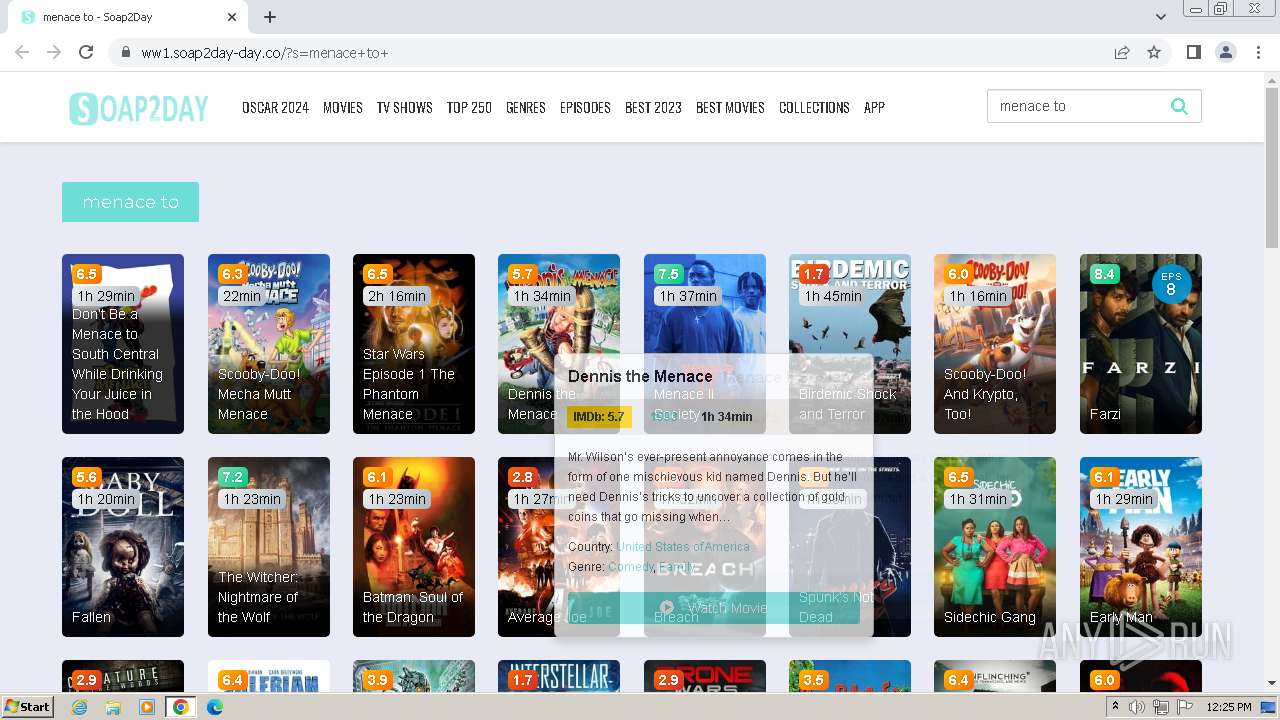Go to BEST MOVIES page
Viewport: 1280px width, 720px height.
click(x=730, y=107)
